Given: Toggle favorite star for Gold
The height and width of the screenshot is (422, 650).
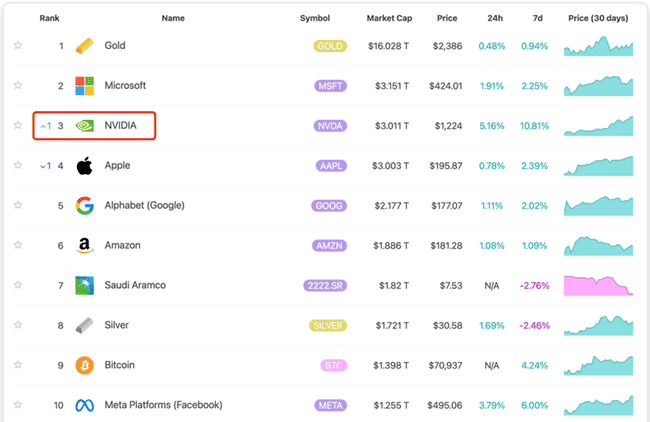Looking at the screenshot, I should tap(18, 46).
